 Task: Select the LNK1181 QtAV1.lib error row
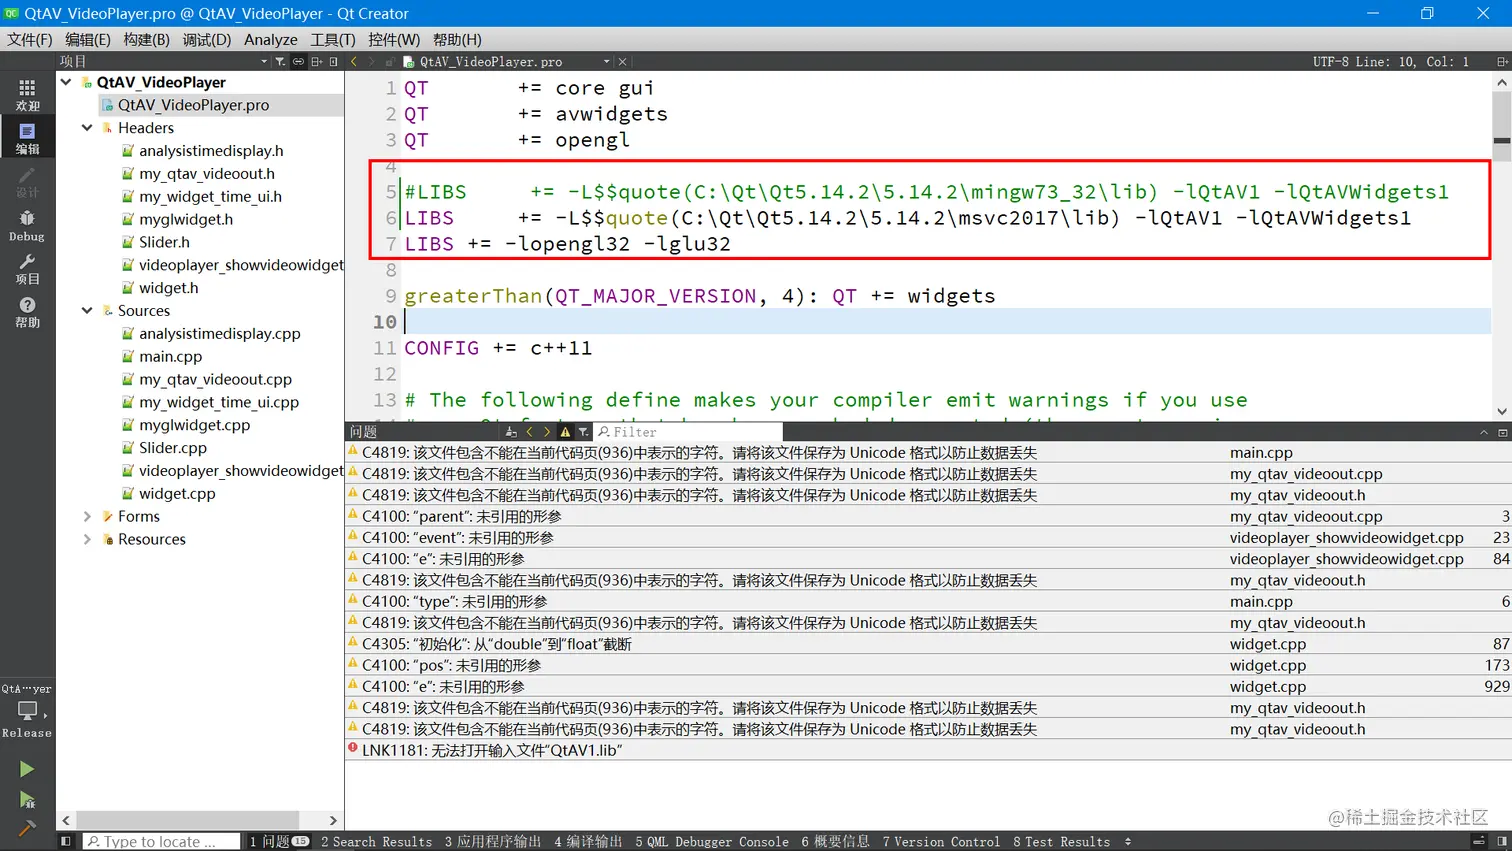(x=928, y=750)
